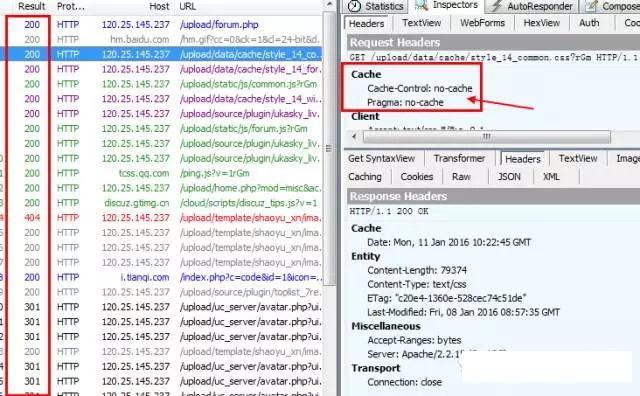Viewport: 640px width, 396px height.
Task: Open the HexView request tab
Action: click(x=542, y=23)
